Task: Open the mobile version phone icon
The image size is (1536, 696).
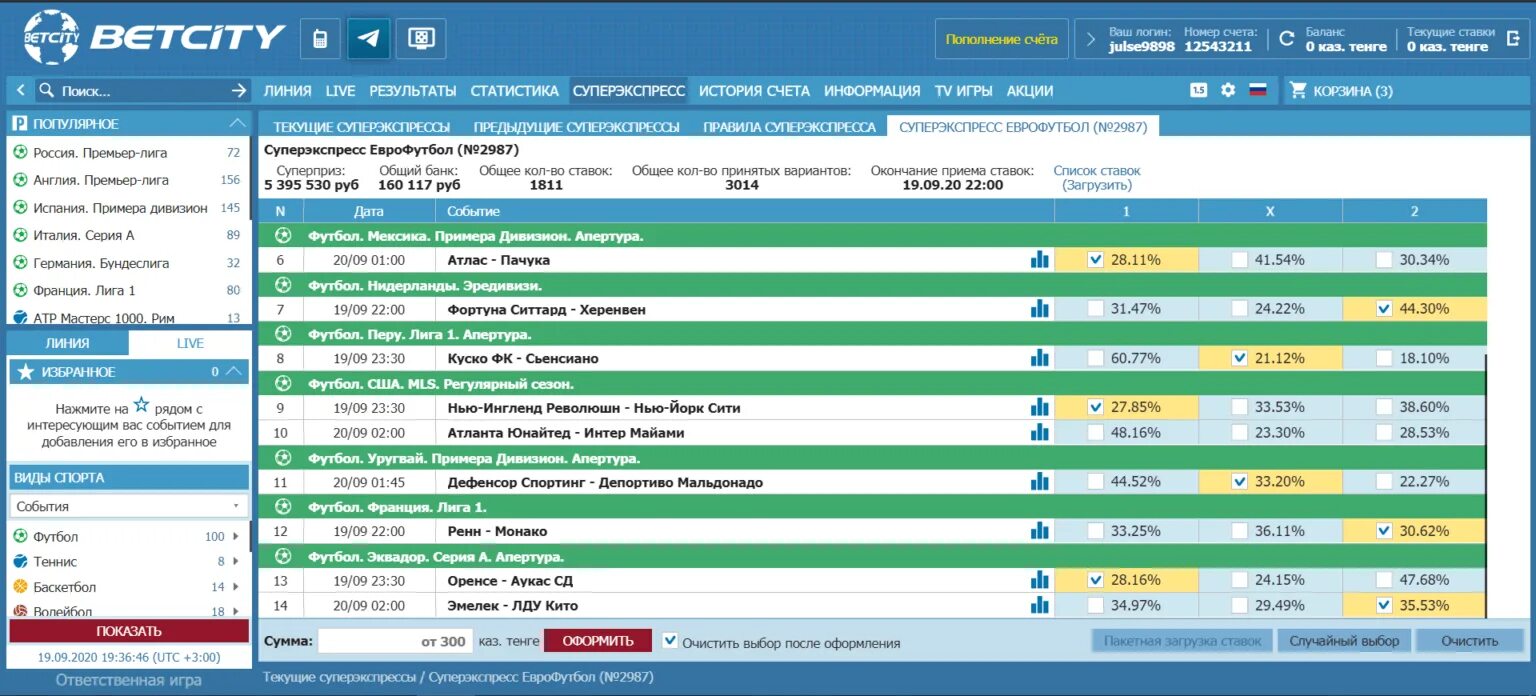Action: [320, 39]
